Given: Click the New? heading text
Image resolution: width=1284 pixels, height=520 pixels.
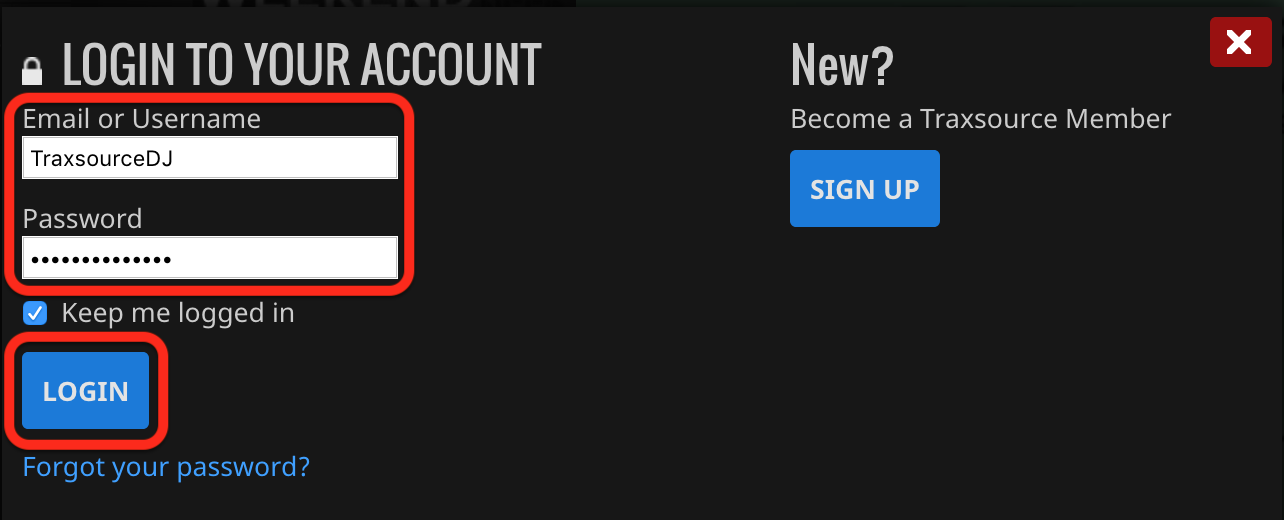Looking at the screenshot, I should pos(842,65).
